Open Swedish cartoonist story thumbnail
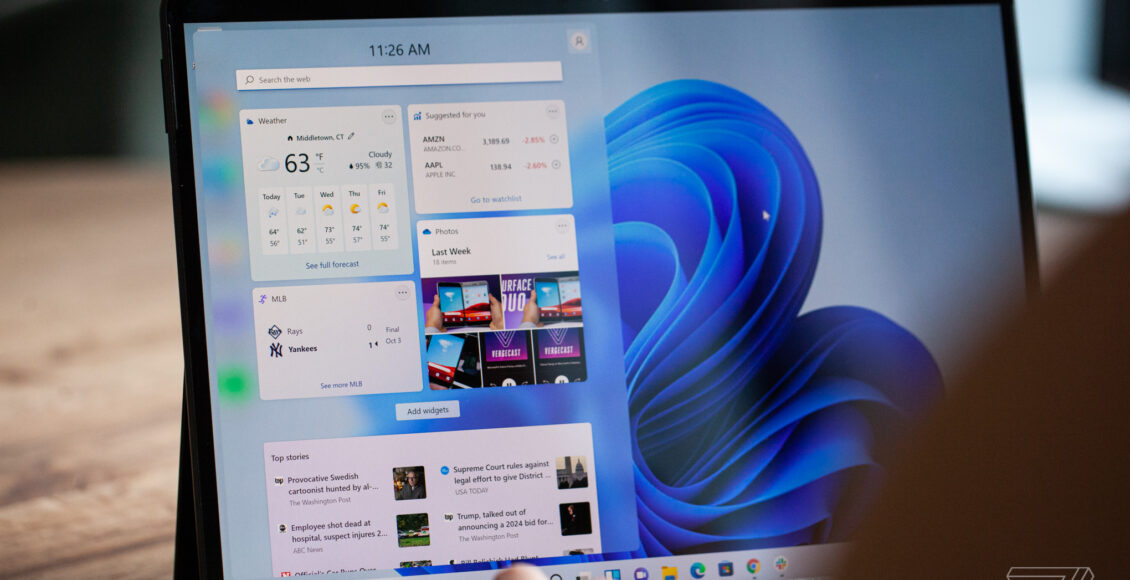1130x580 pixels. [x=409, y=483]
